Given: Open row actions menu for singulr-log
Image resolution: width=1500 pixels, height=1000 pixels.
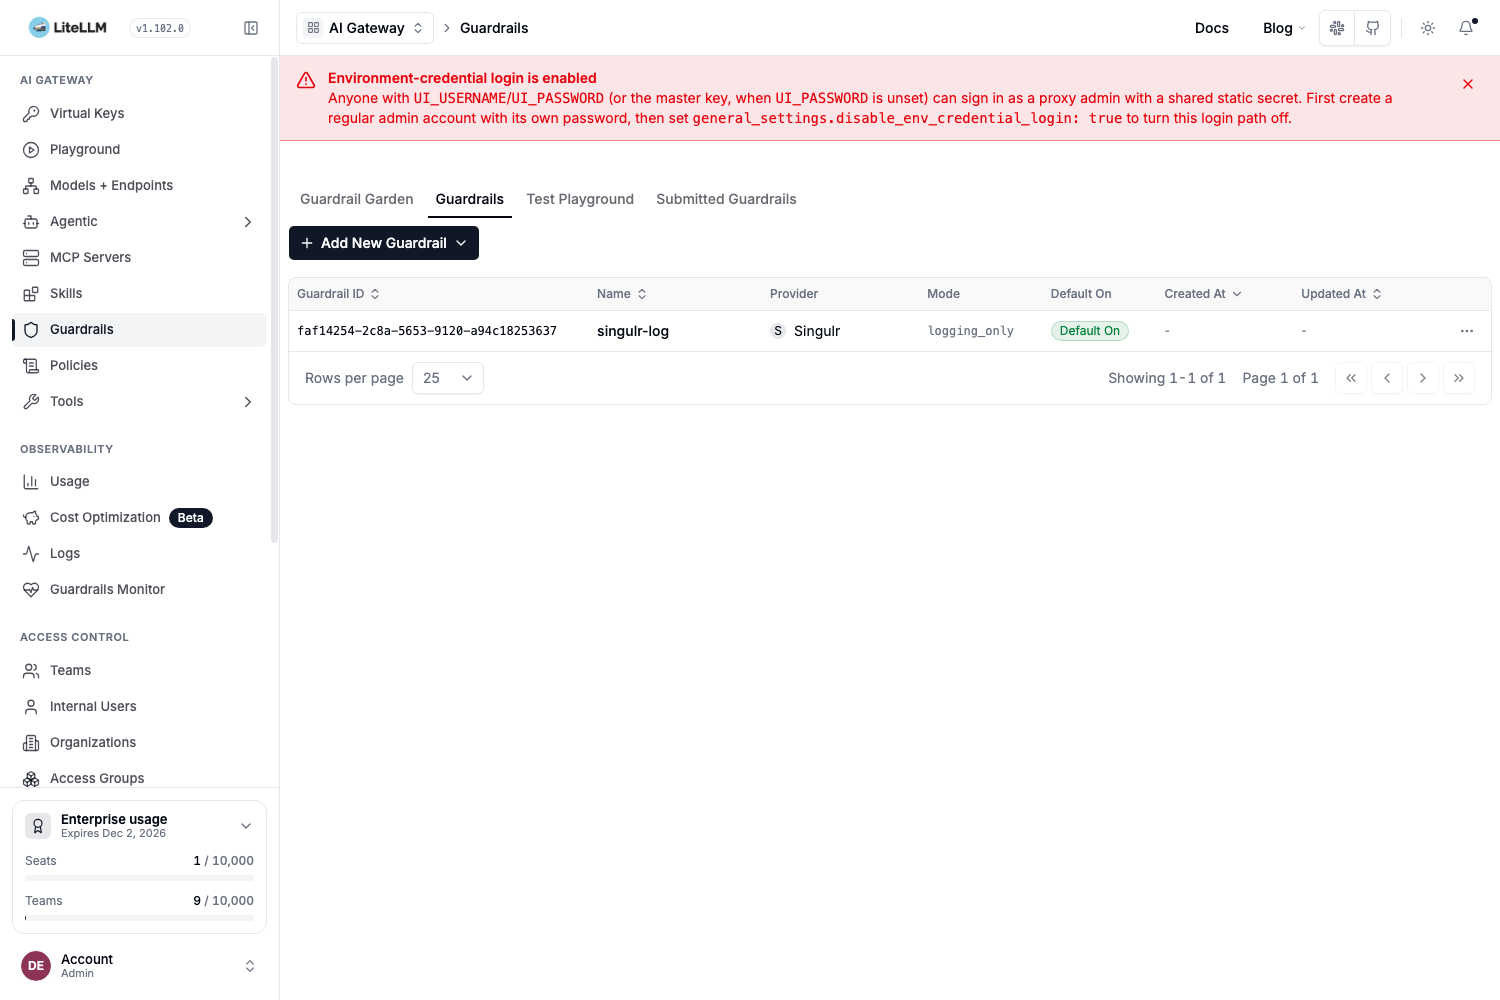Looking at the screenshot, I should pos(1467,331).
